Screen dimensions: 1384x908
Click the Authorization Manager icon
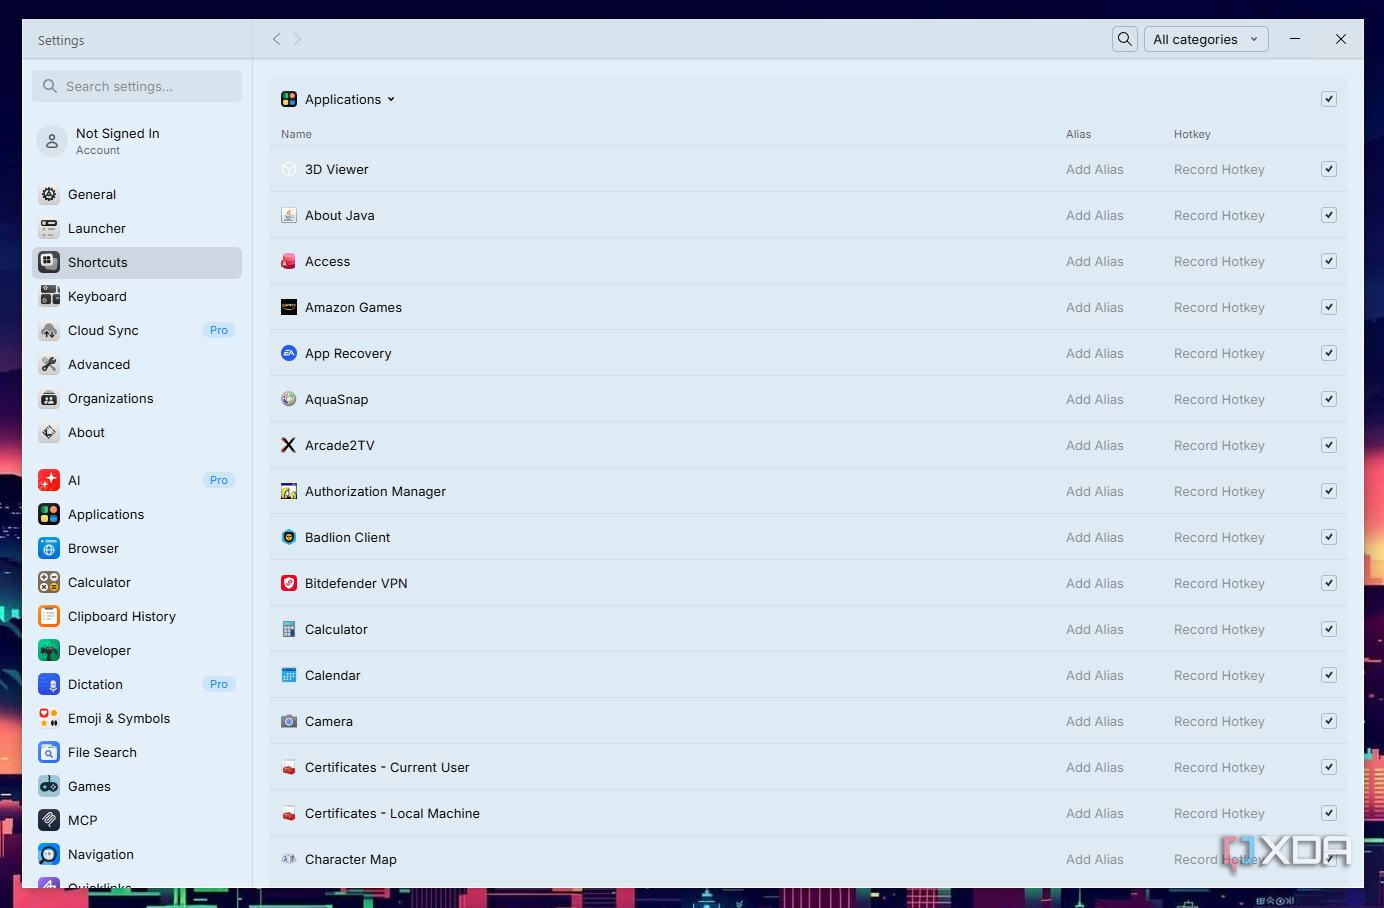point(289,491)
